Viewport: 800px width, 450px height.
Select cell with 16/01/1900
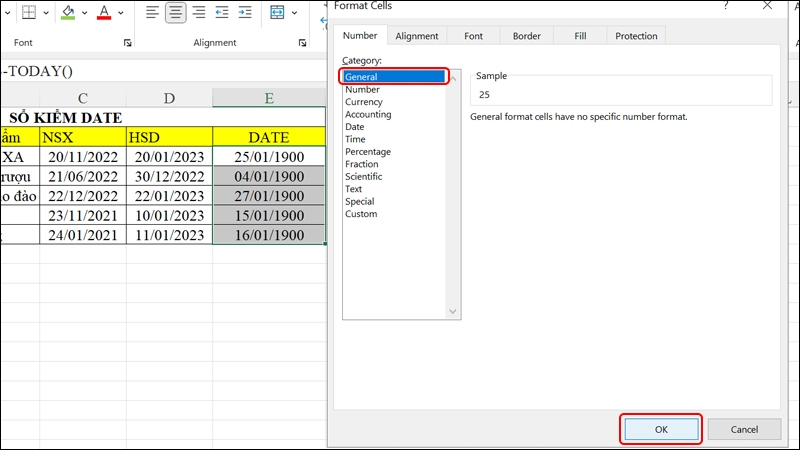click(269, 235)
